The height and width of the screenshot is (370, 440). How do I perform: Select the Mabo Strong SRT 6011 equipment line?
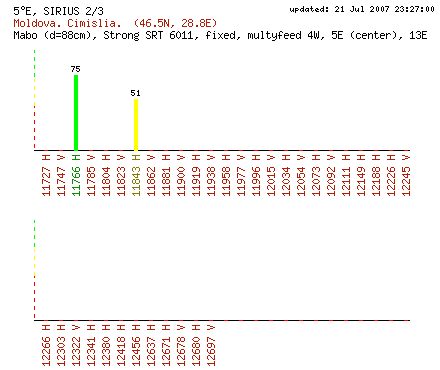[x=220, y=35]
